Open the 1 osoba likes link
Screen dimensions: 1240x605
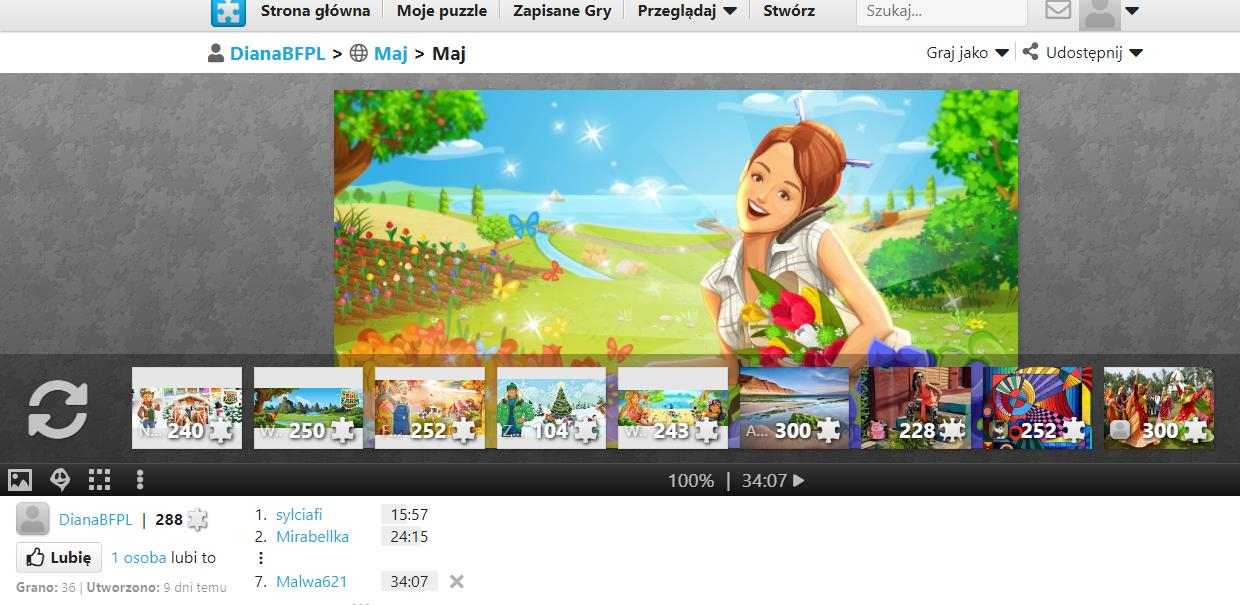tap(139, 557)
